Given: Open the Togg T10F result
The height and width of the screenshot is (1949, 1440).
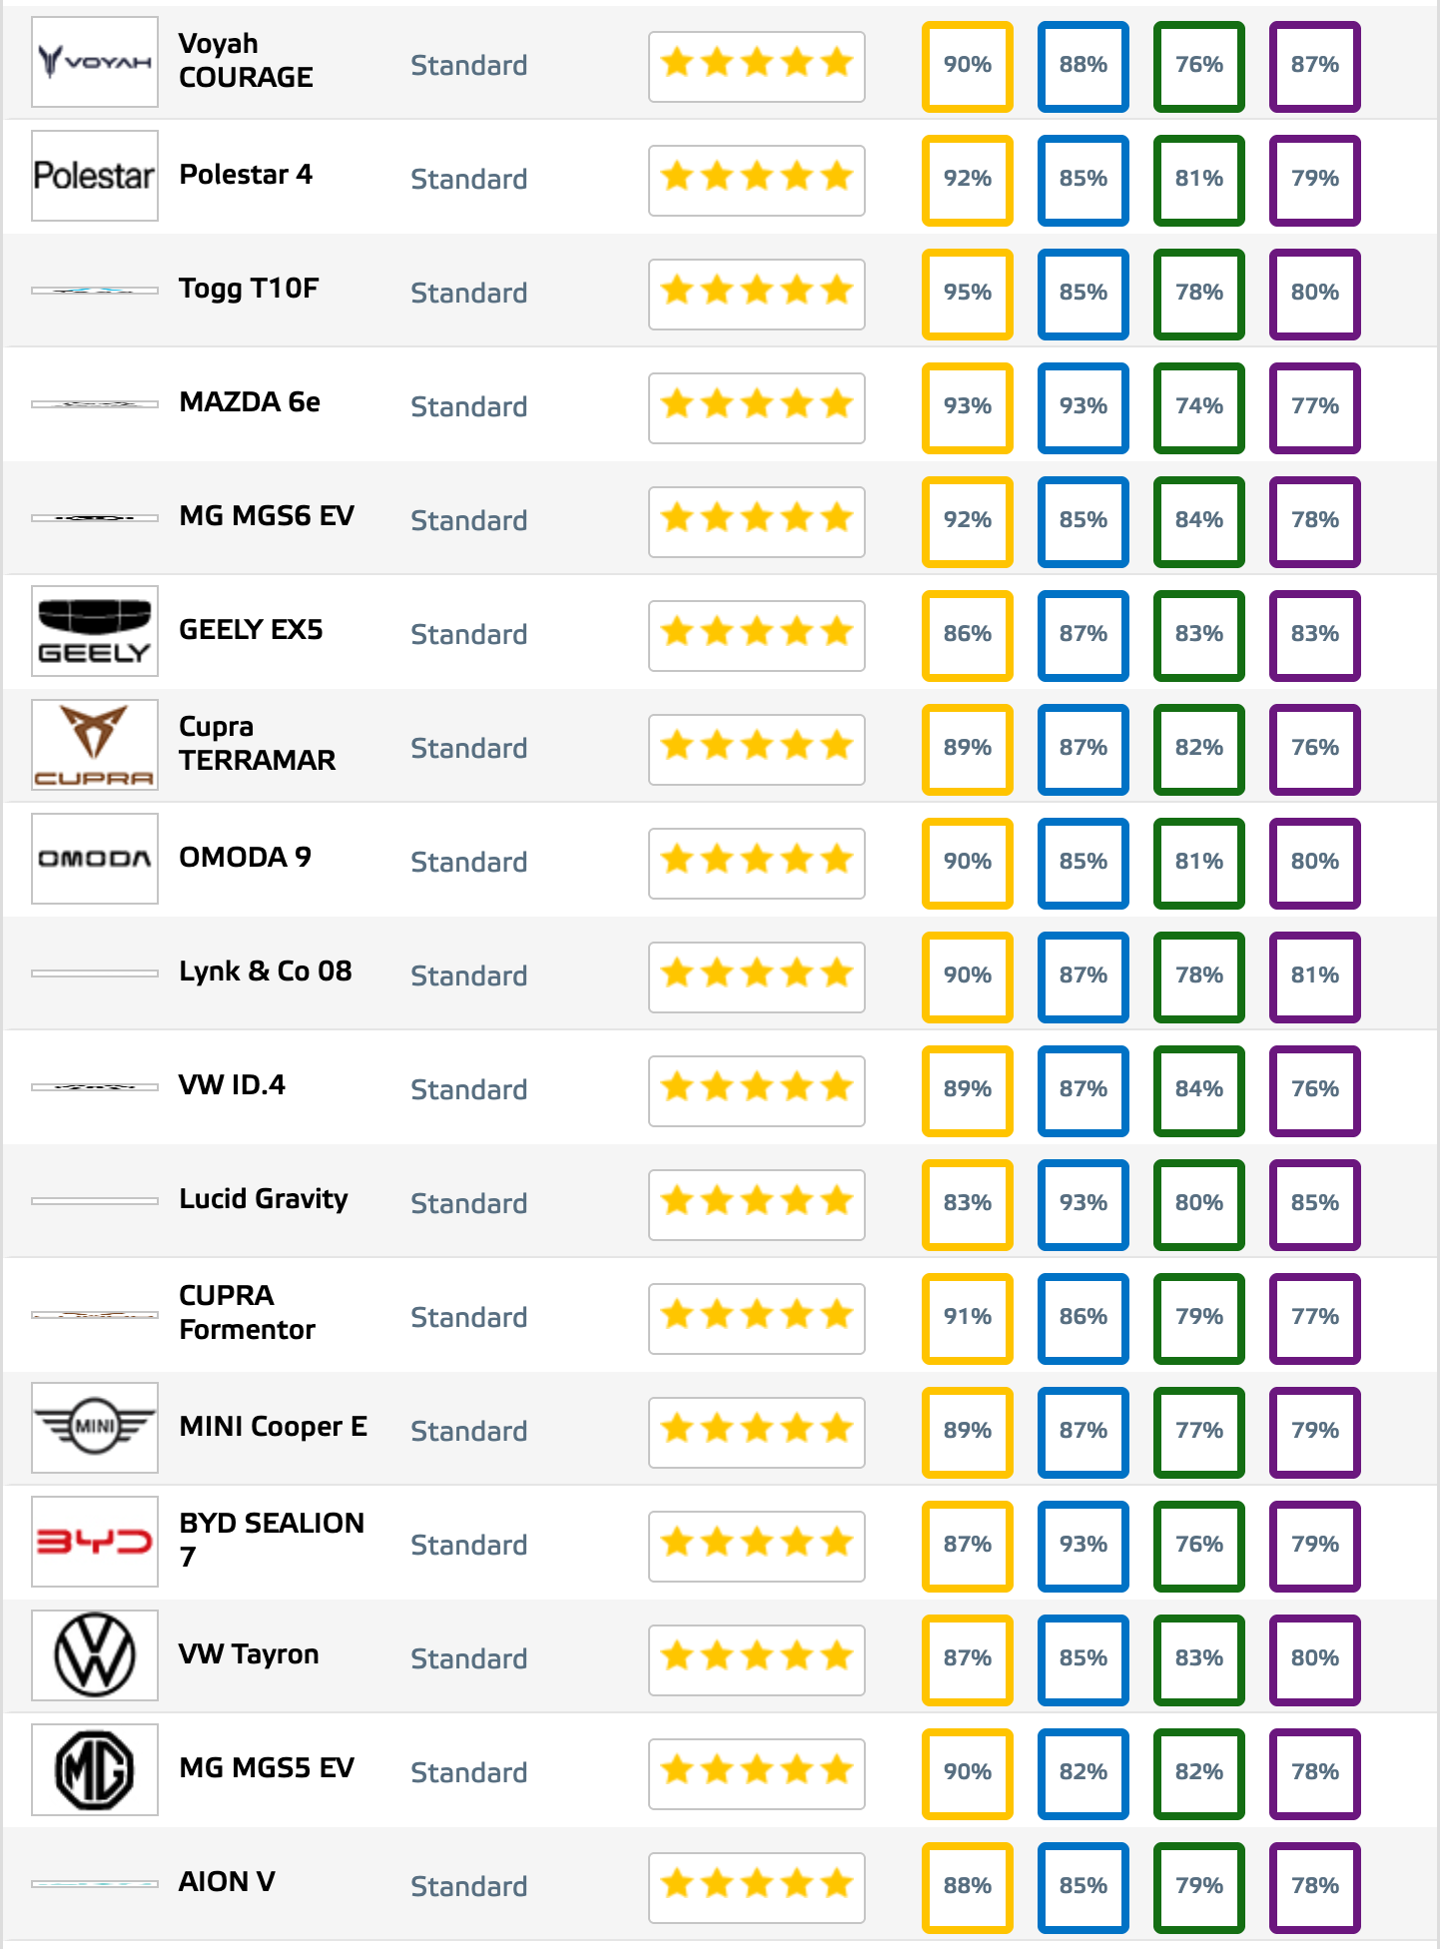Looking at the screenshot, I should coord(249,289).
